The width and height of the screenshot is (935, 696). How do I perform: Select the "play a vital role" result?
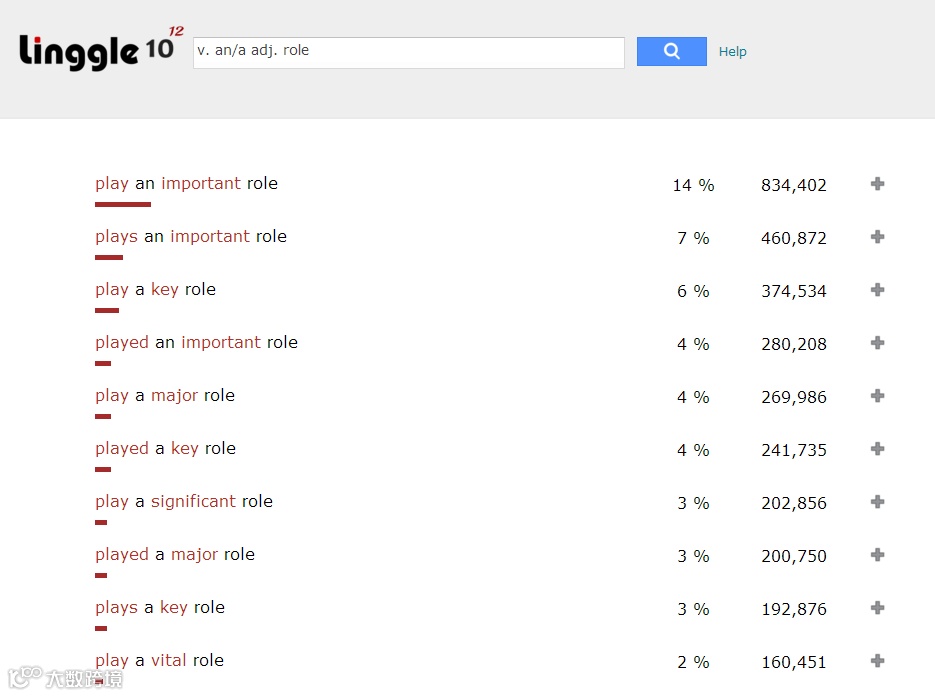159,661
